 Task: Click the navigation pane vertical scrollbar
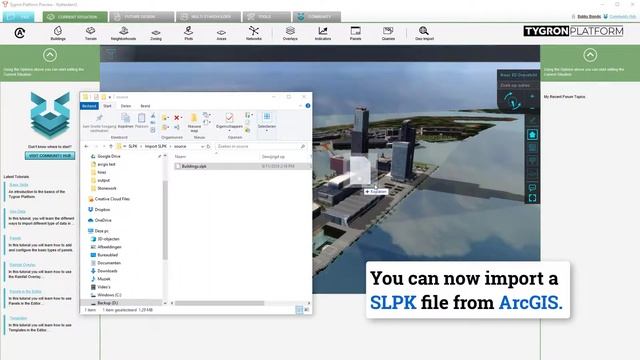[x=165, y=220]
